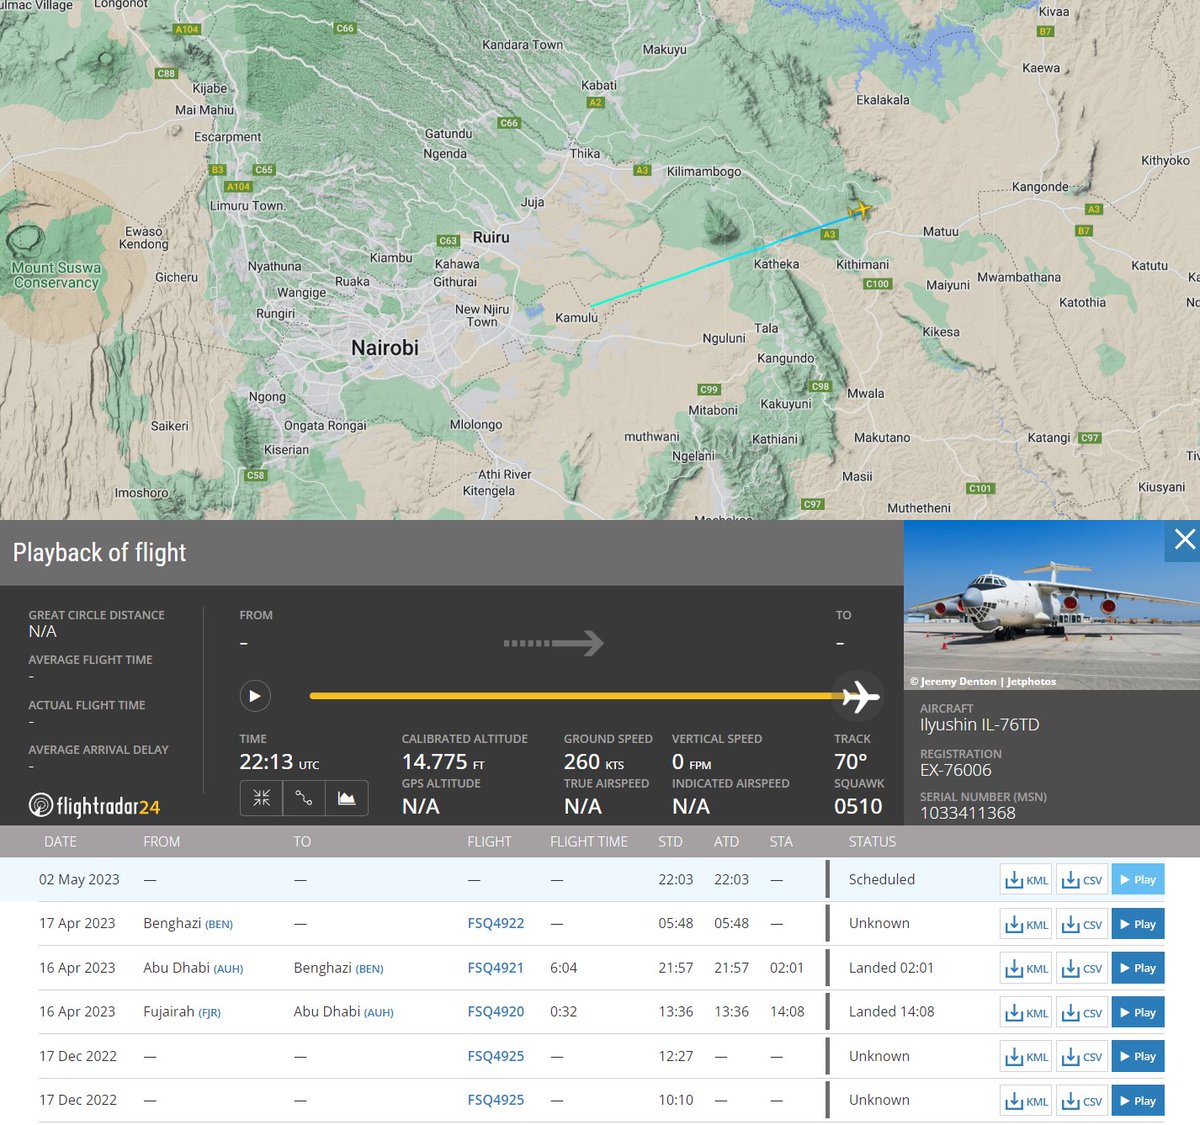Viewport: 1200px width, 1125px height.
Task: Open flight number FSQ4921 link
Action: pyautogui.click(x=496, y=967)
